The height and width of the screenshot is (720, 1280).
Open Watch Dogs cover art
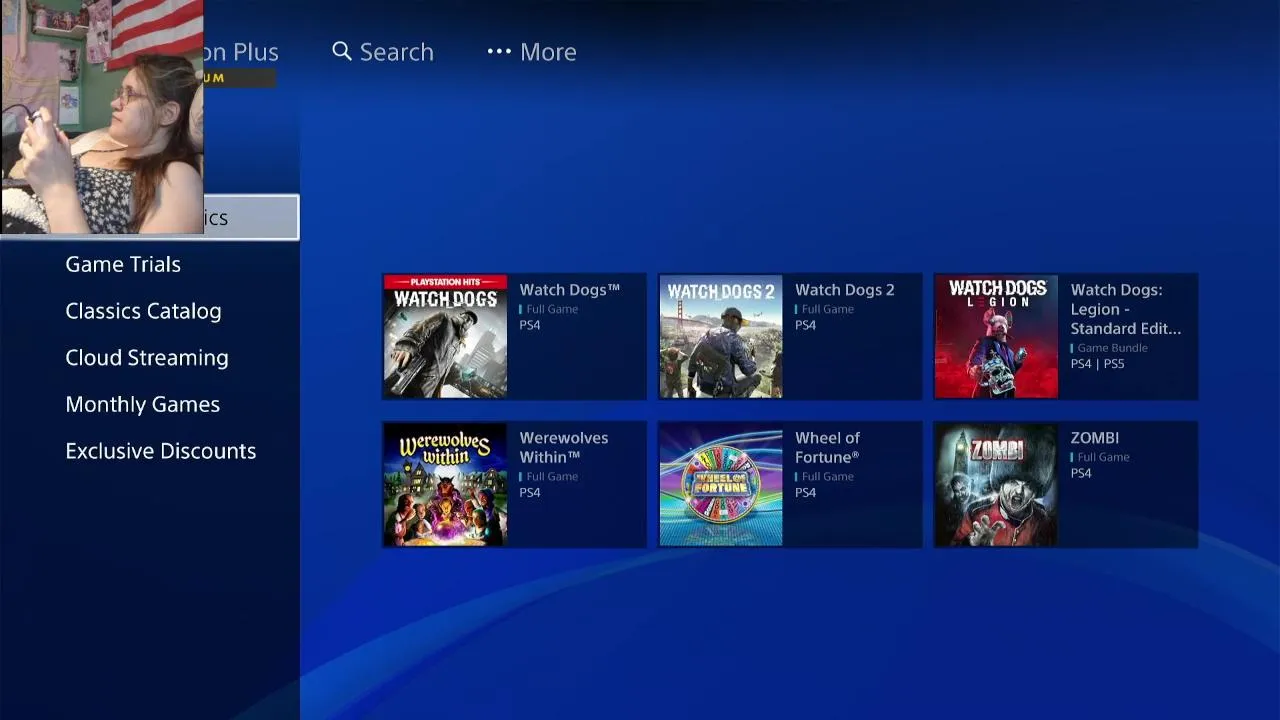pos(445,336)
